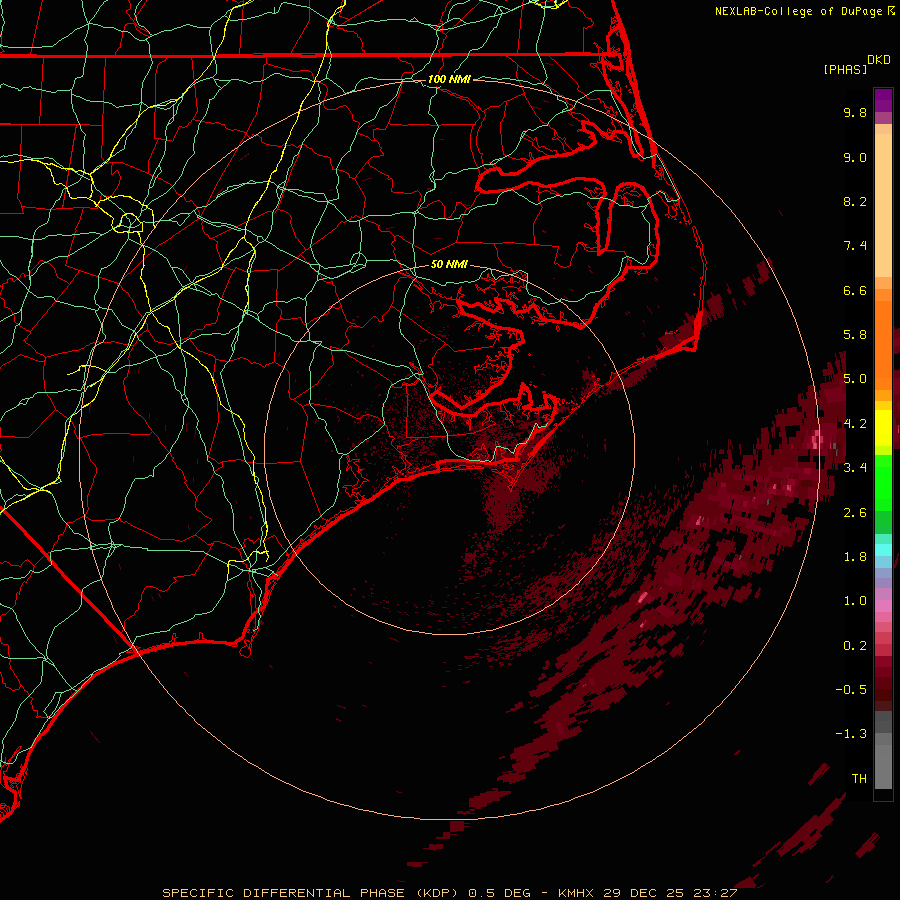The image size is (900, 900).
Task: Click the 6.6 value on color scale
Action: pos(855,290)
